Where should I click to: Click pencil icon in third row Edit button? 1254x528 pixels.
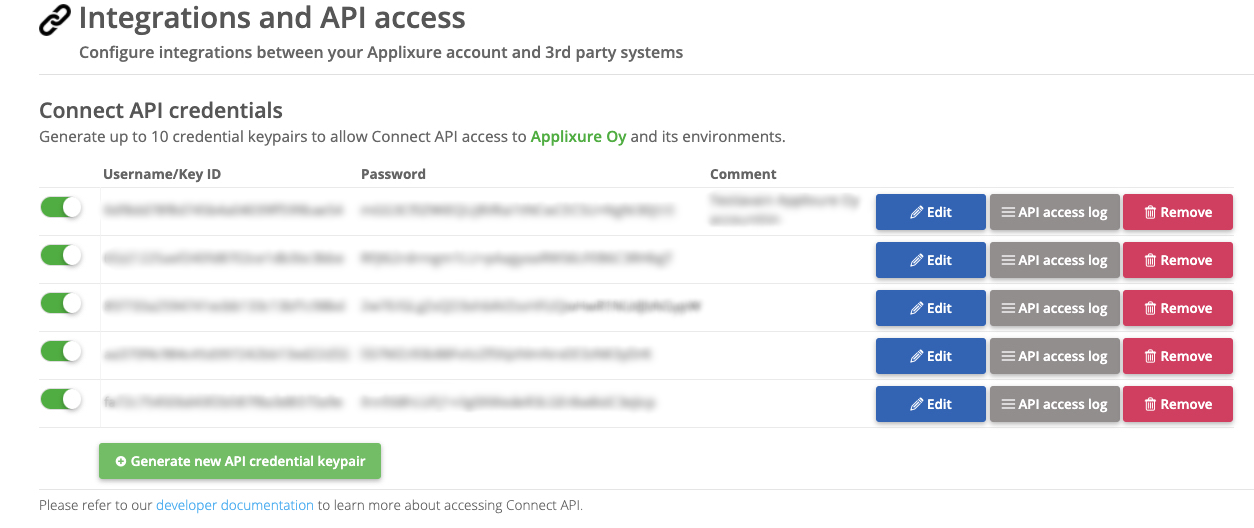[x=916, y=308]
